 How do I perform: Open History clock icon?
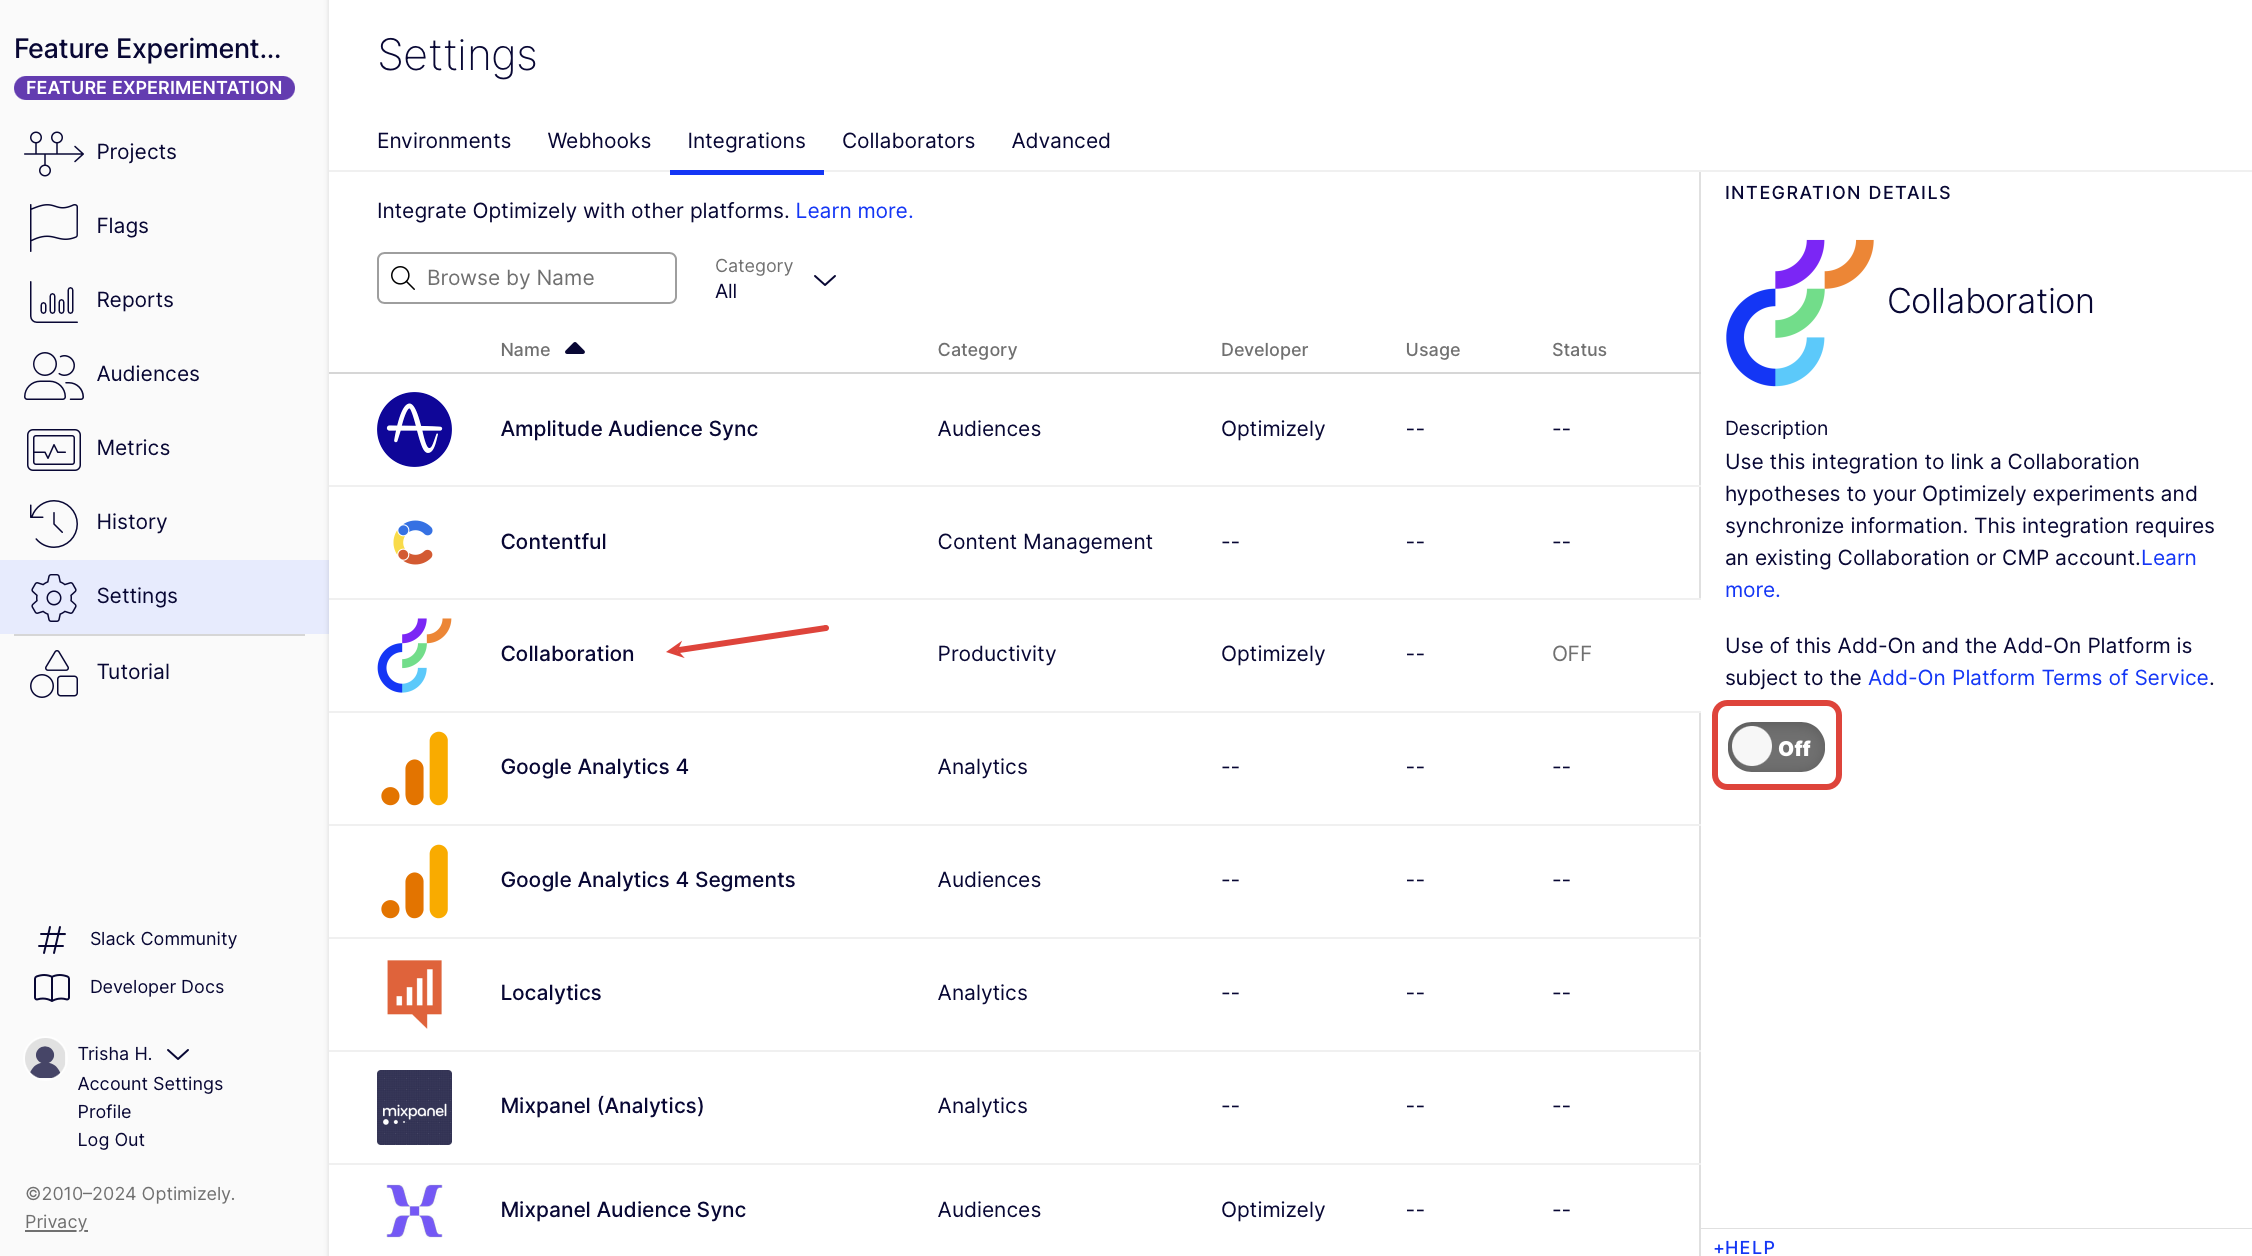click(52, 522)
